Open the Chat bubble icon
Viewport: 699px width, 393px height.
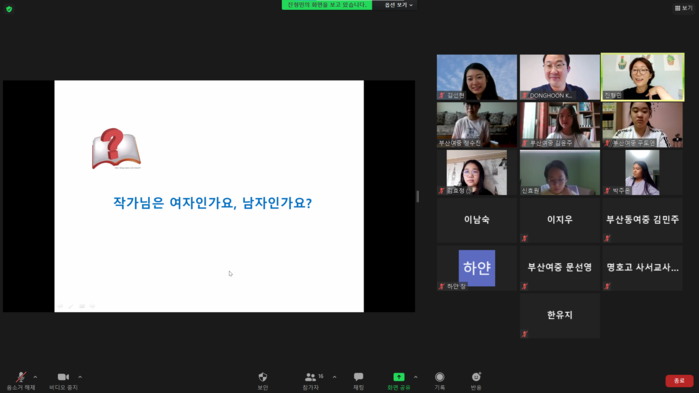tap(358, 377)
